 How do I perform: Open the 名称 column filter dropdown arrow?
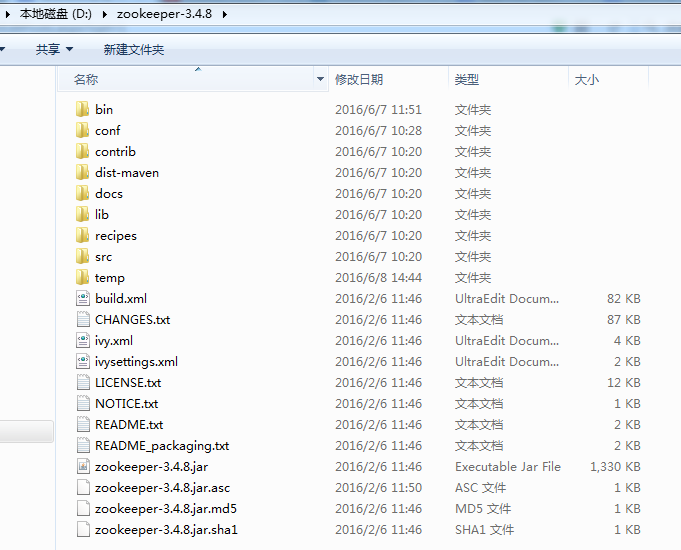pos(321,79)
